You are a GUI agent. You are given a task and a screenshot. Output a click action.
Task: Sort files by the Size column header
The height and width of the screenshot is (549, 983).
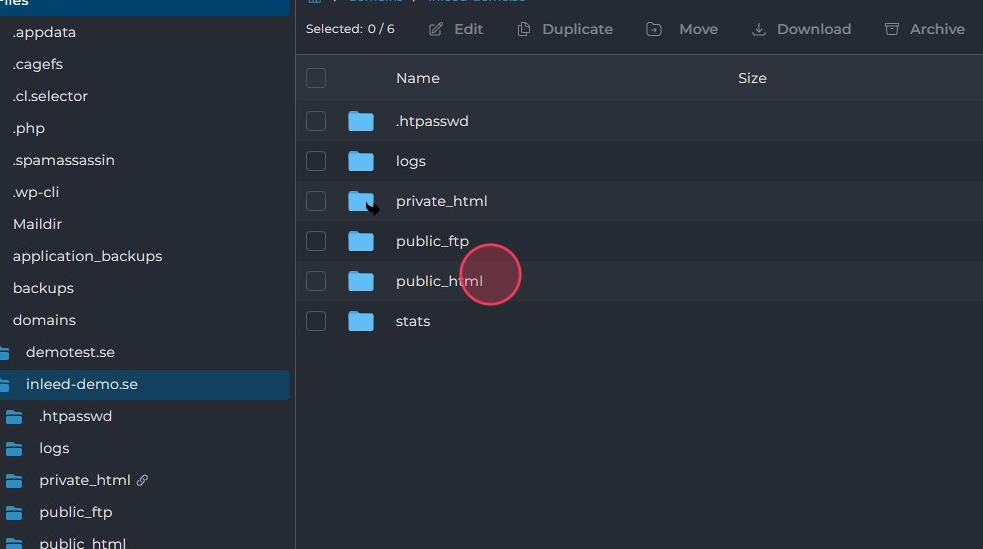click(x=752, y=78)
